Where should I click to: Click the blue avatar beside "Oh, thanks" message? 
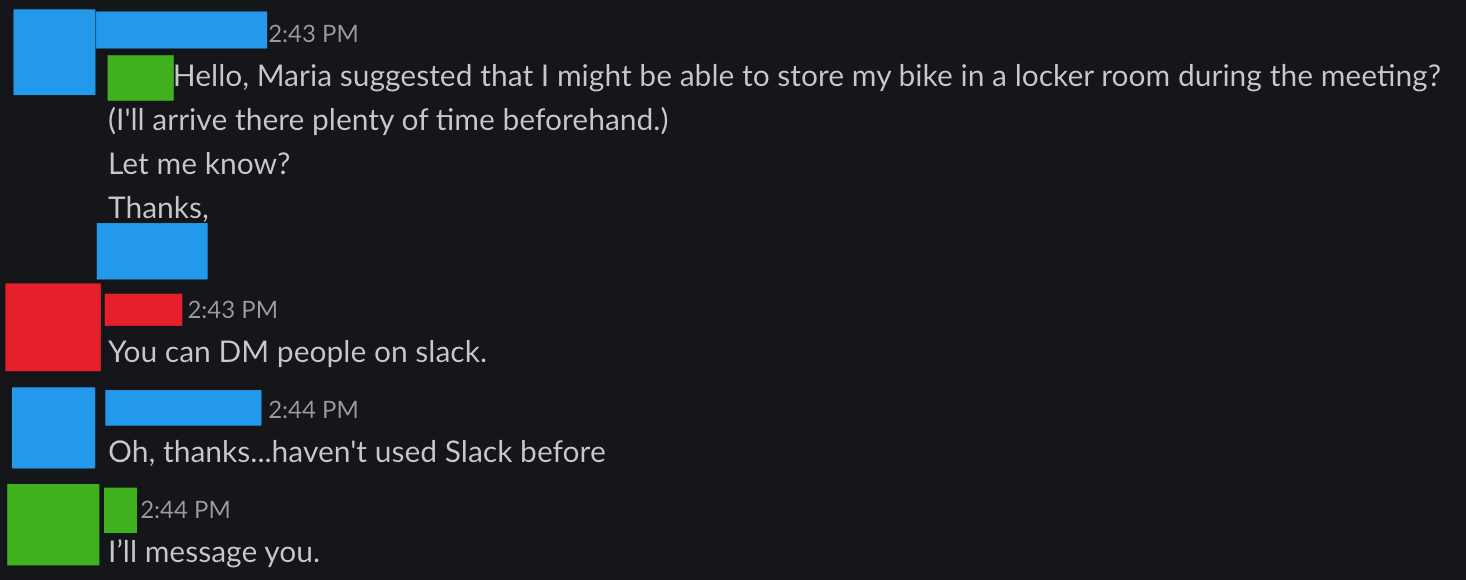point(54,428)
